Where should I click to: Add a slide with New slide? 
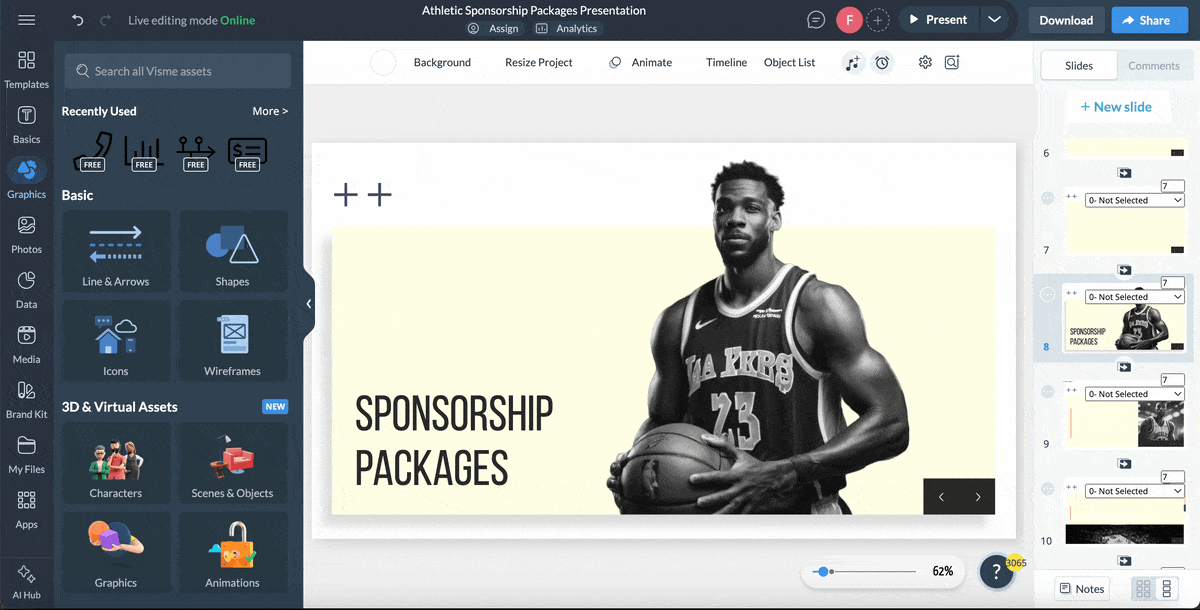click(1115, 107)
